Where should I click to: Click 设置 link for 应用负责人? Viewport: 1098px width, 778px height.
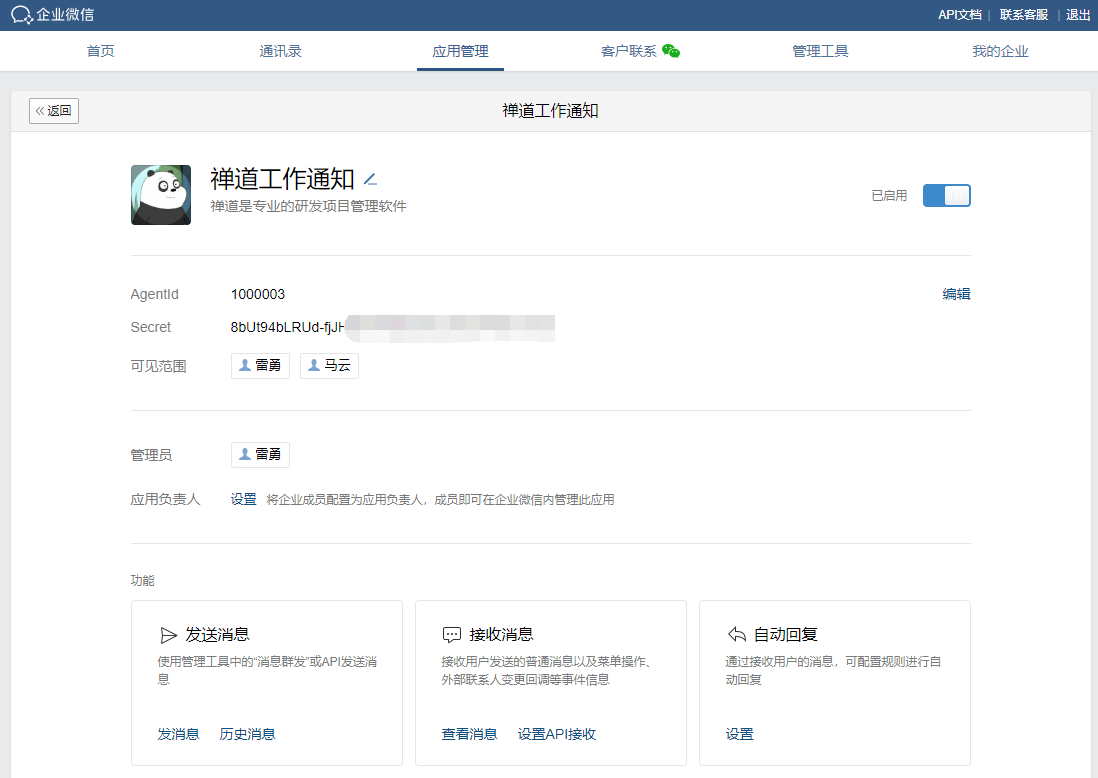pyautogui.click(x=244, y=499)
